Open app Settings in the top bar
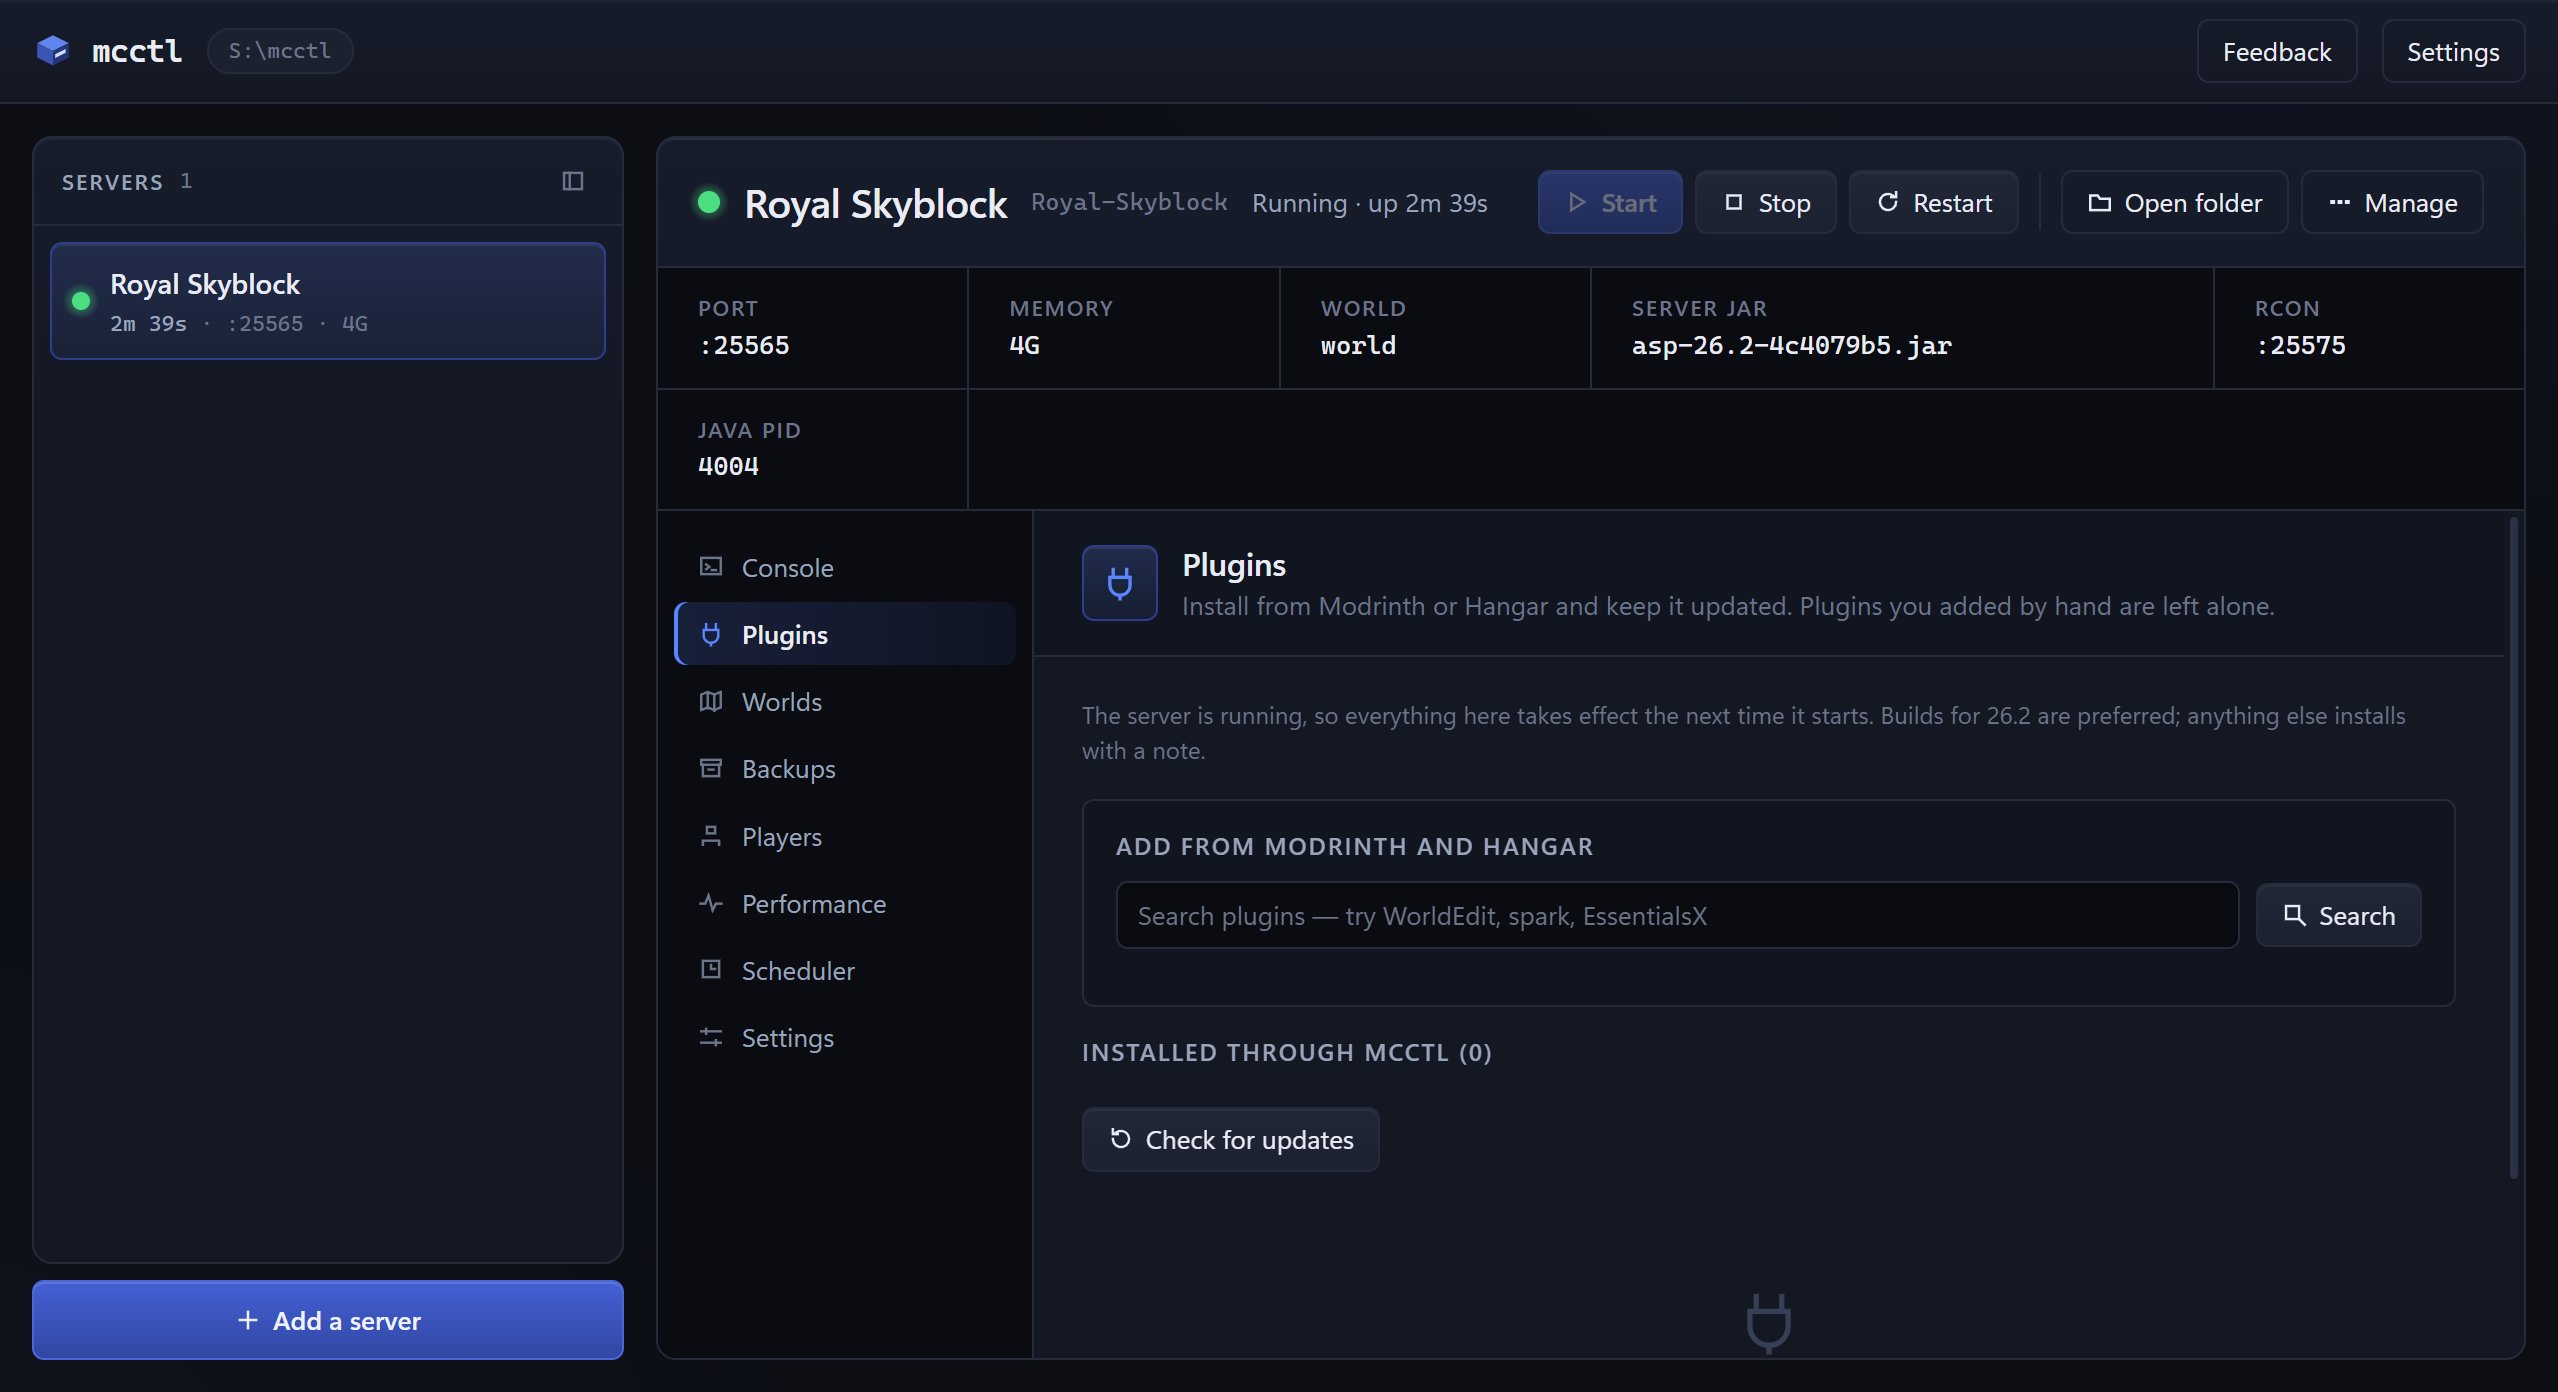 pos(2453,52)
